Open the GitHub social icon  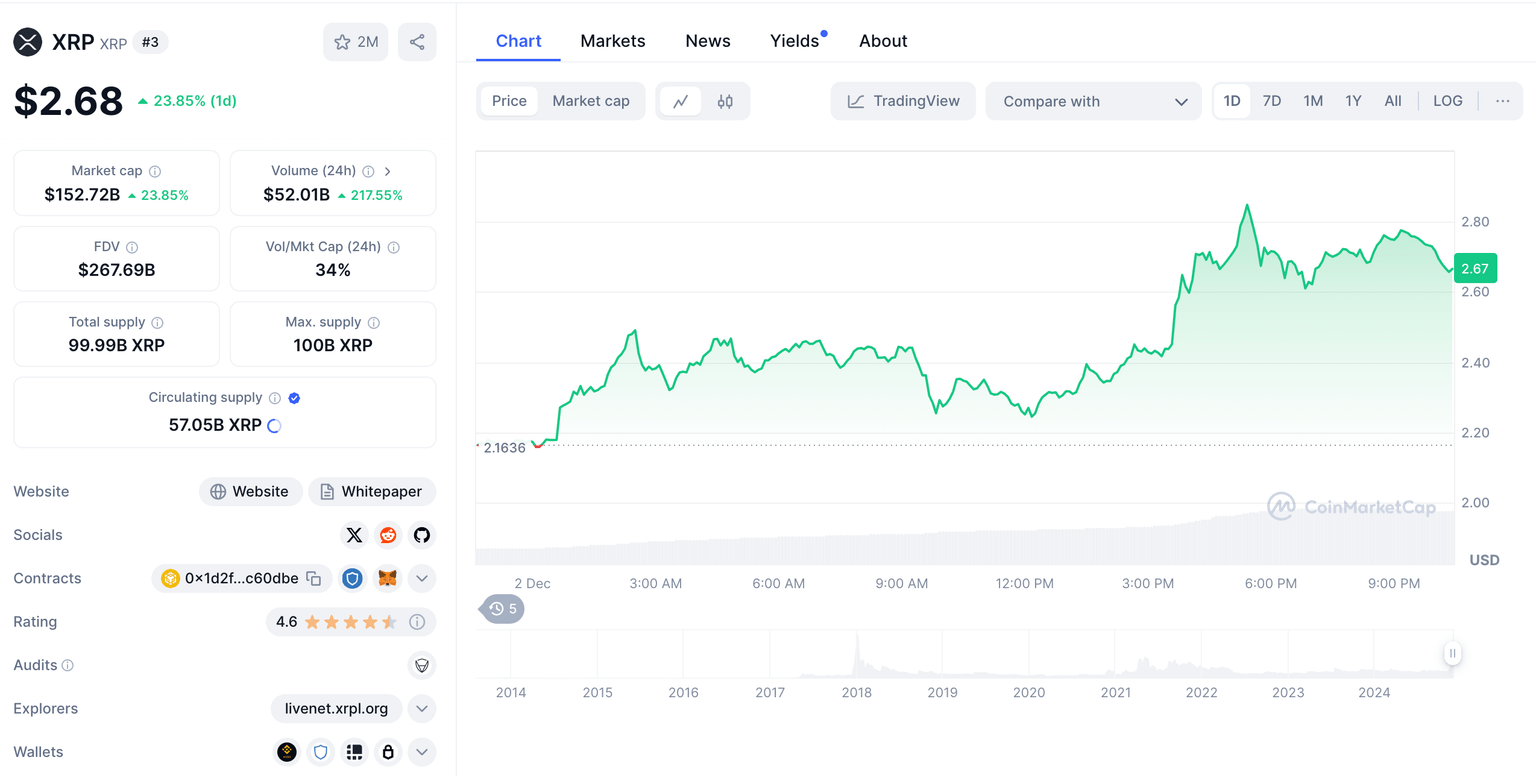(x=422, y=535)
